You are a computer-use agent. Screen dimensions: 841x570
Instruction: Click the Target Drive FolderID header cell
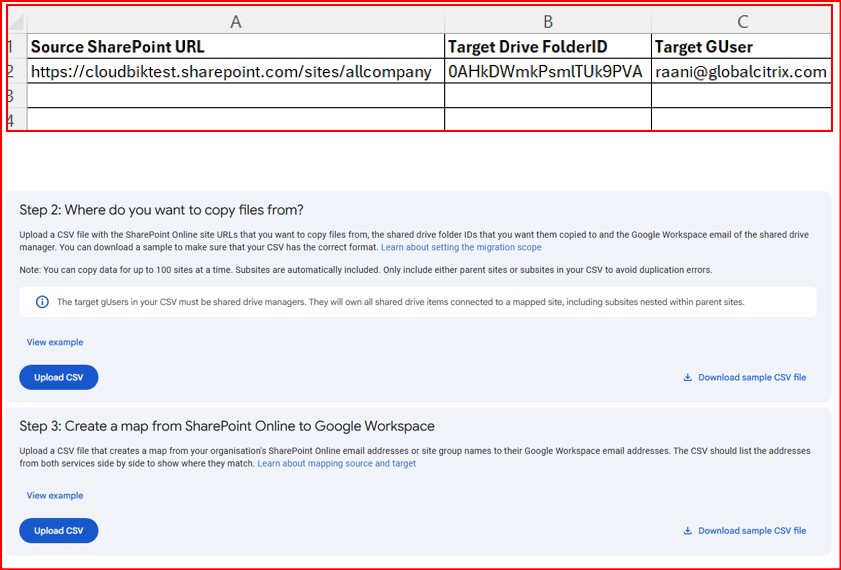547,46
